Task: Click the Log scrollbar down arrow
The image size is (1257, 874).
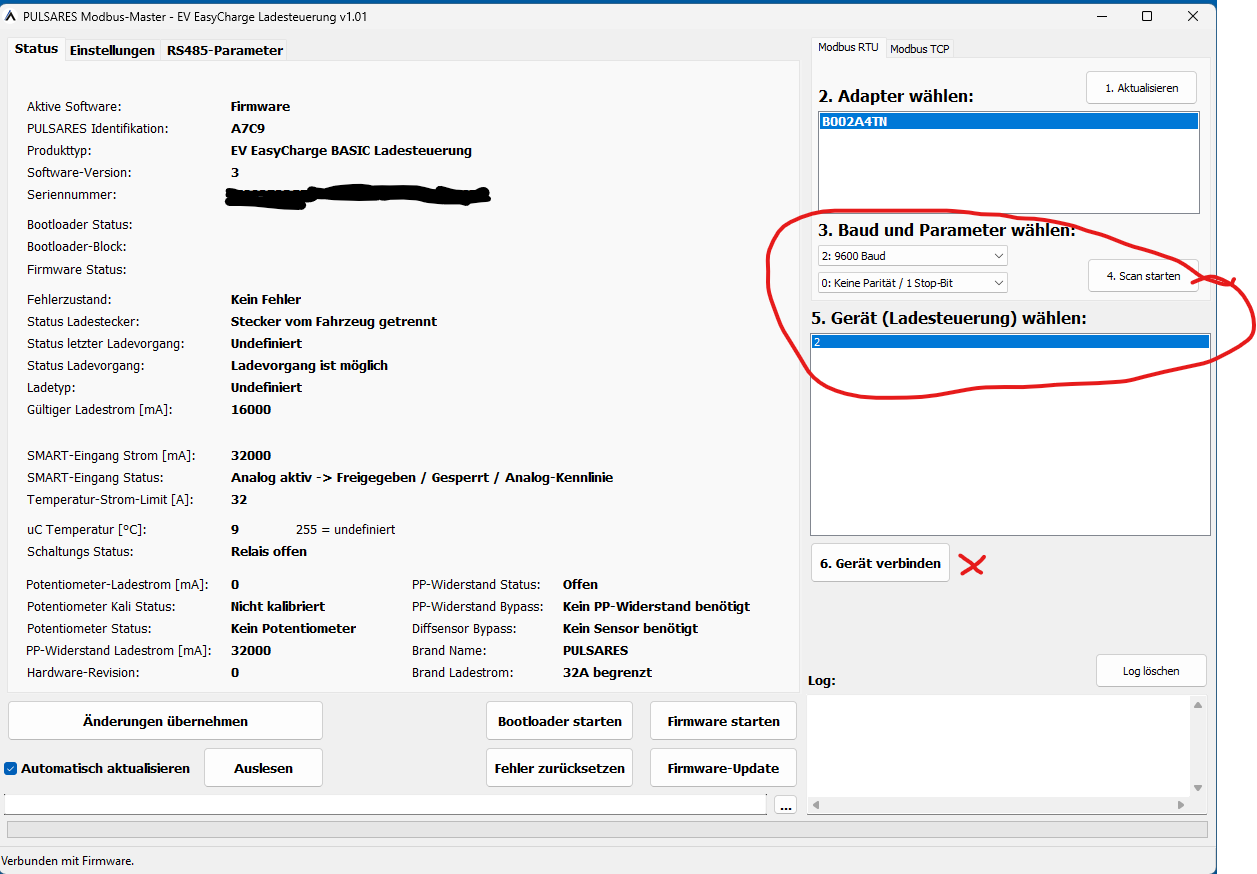Action: [1198, 788]
